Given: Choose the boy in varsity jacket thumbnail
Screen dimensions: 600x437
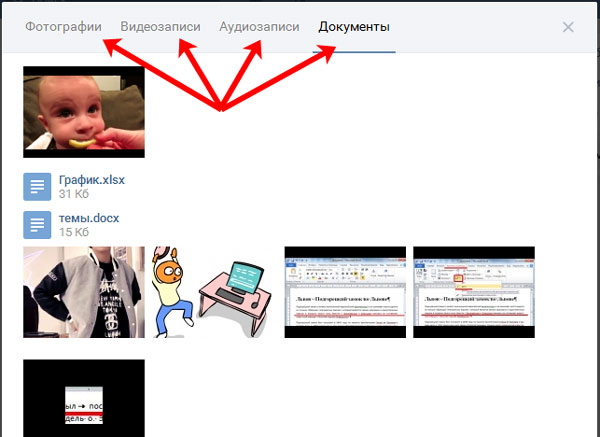Looking at the screenshot, I should [x=83, y=292].
